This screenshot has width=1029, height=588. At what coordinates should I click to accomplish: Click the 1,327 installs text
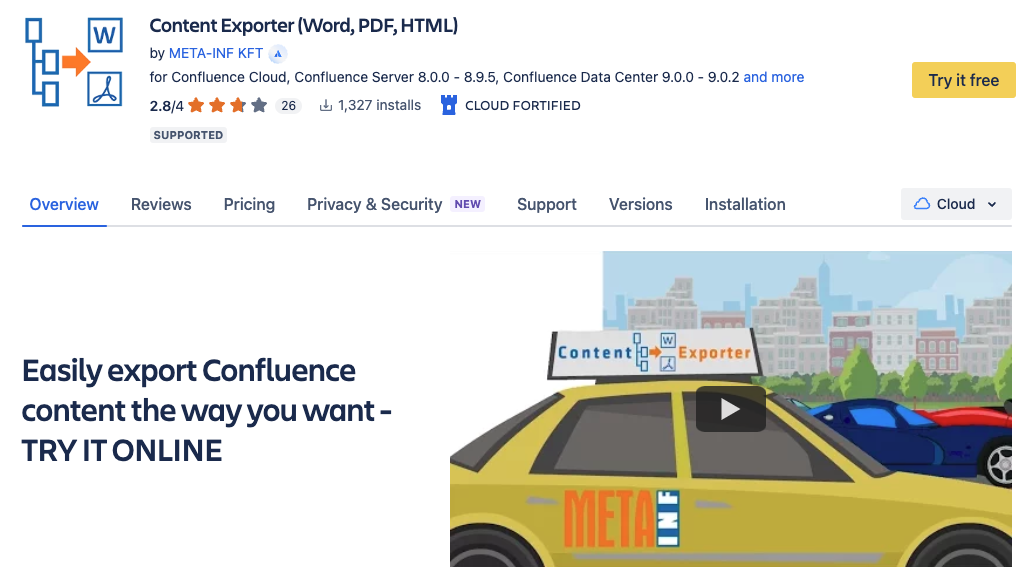tap(379, 106)
